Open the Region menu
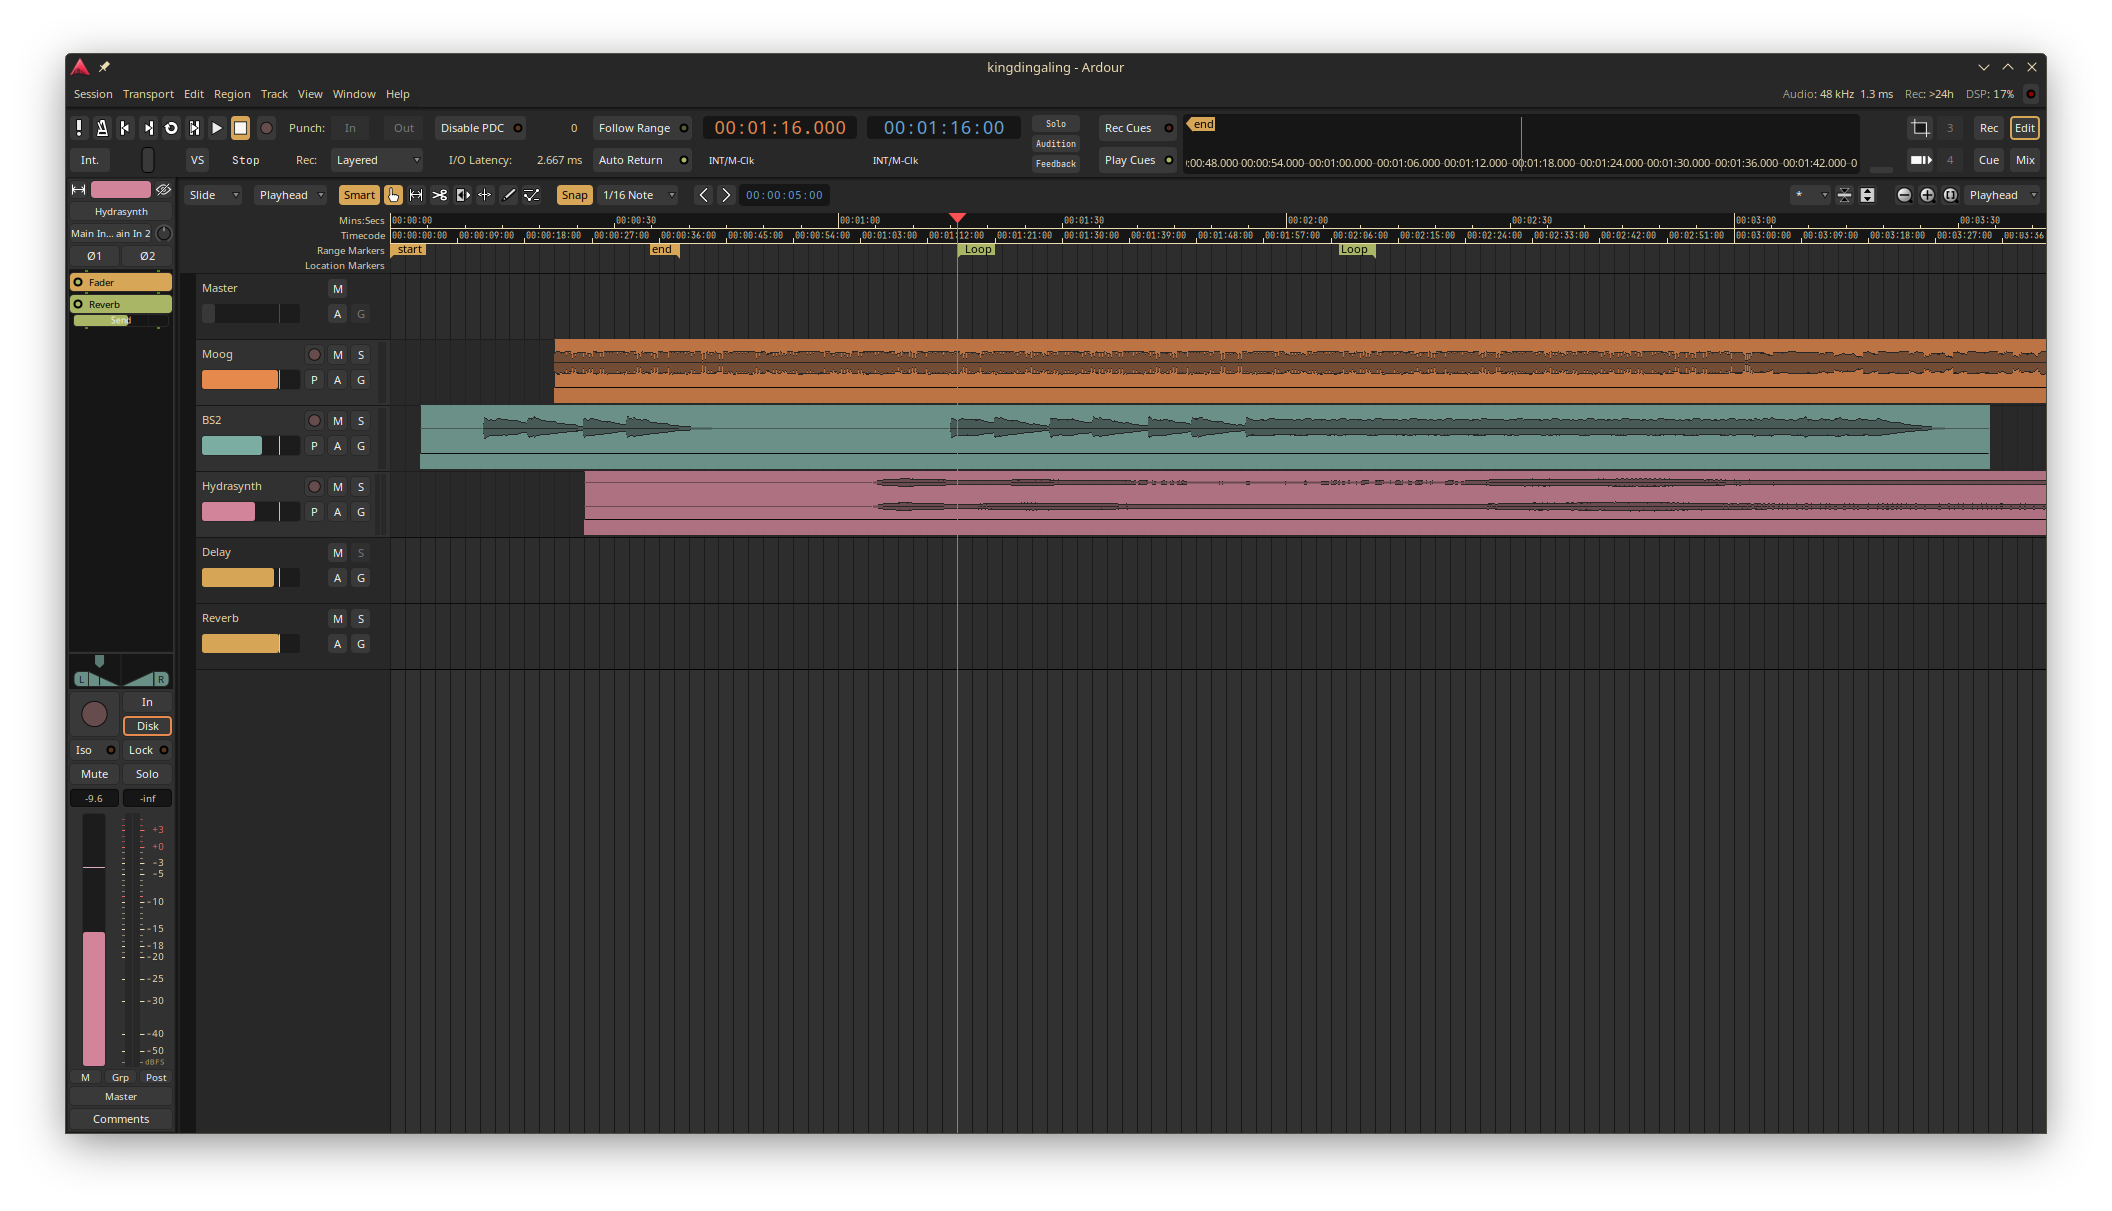Image resolution: width=2112 pixels, height=1211 pixels. point(232,94)
